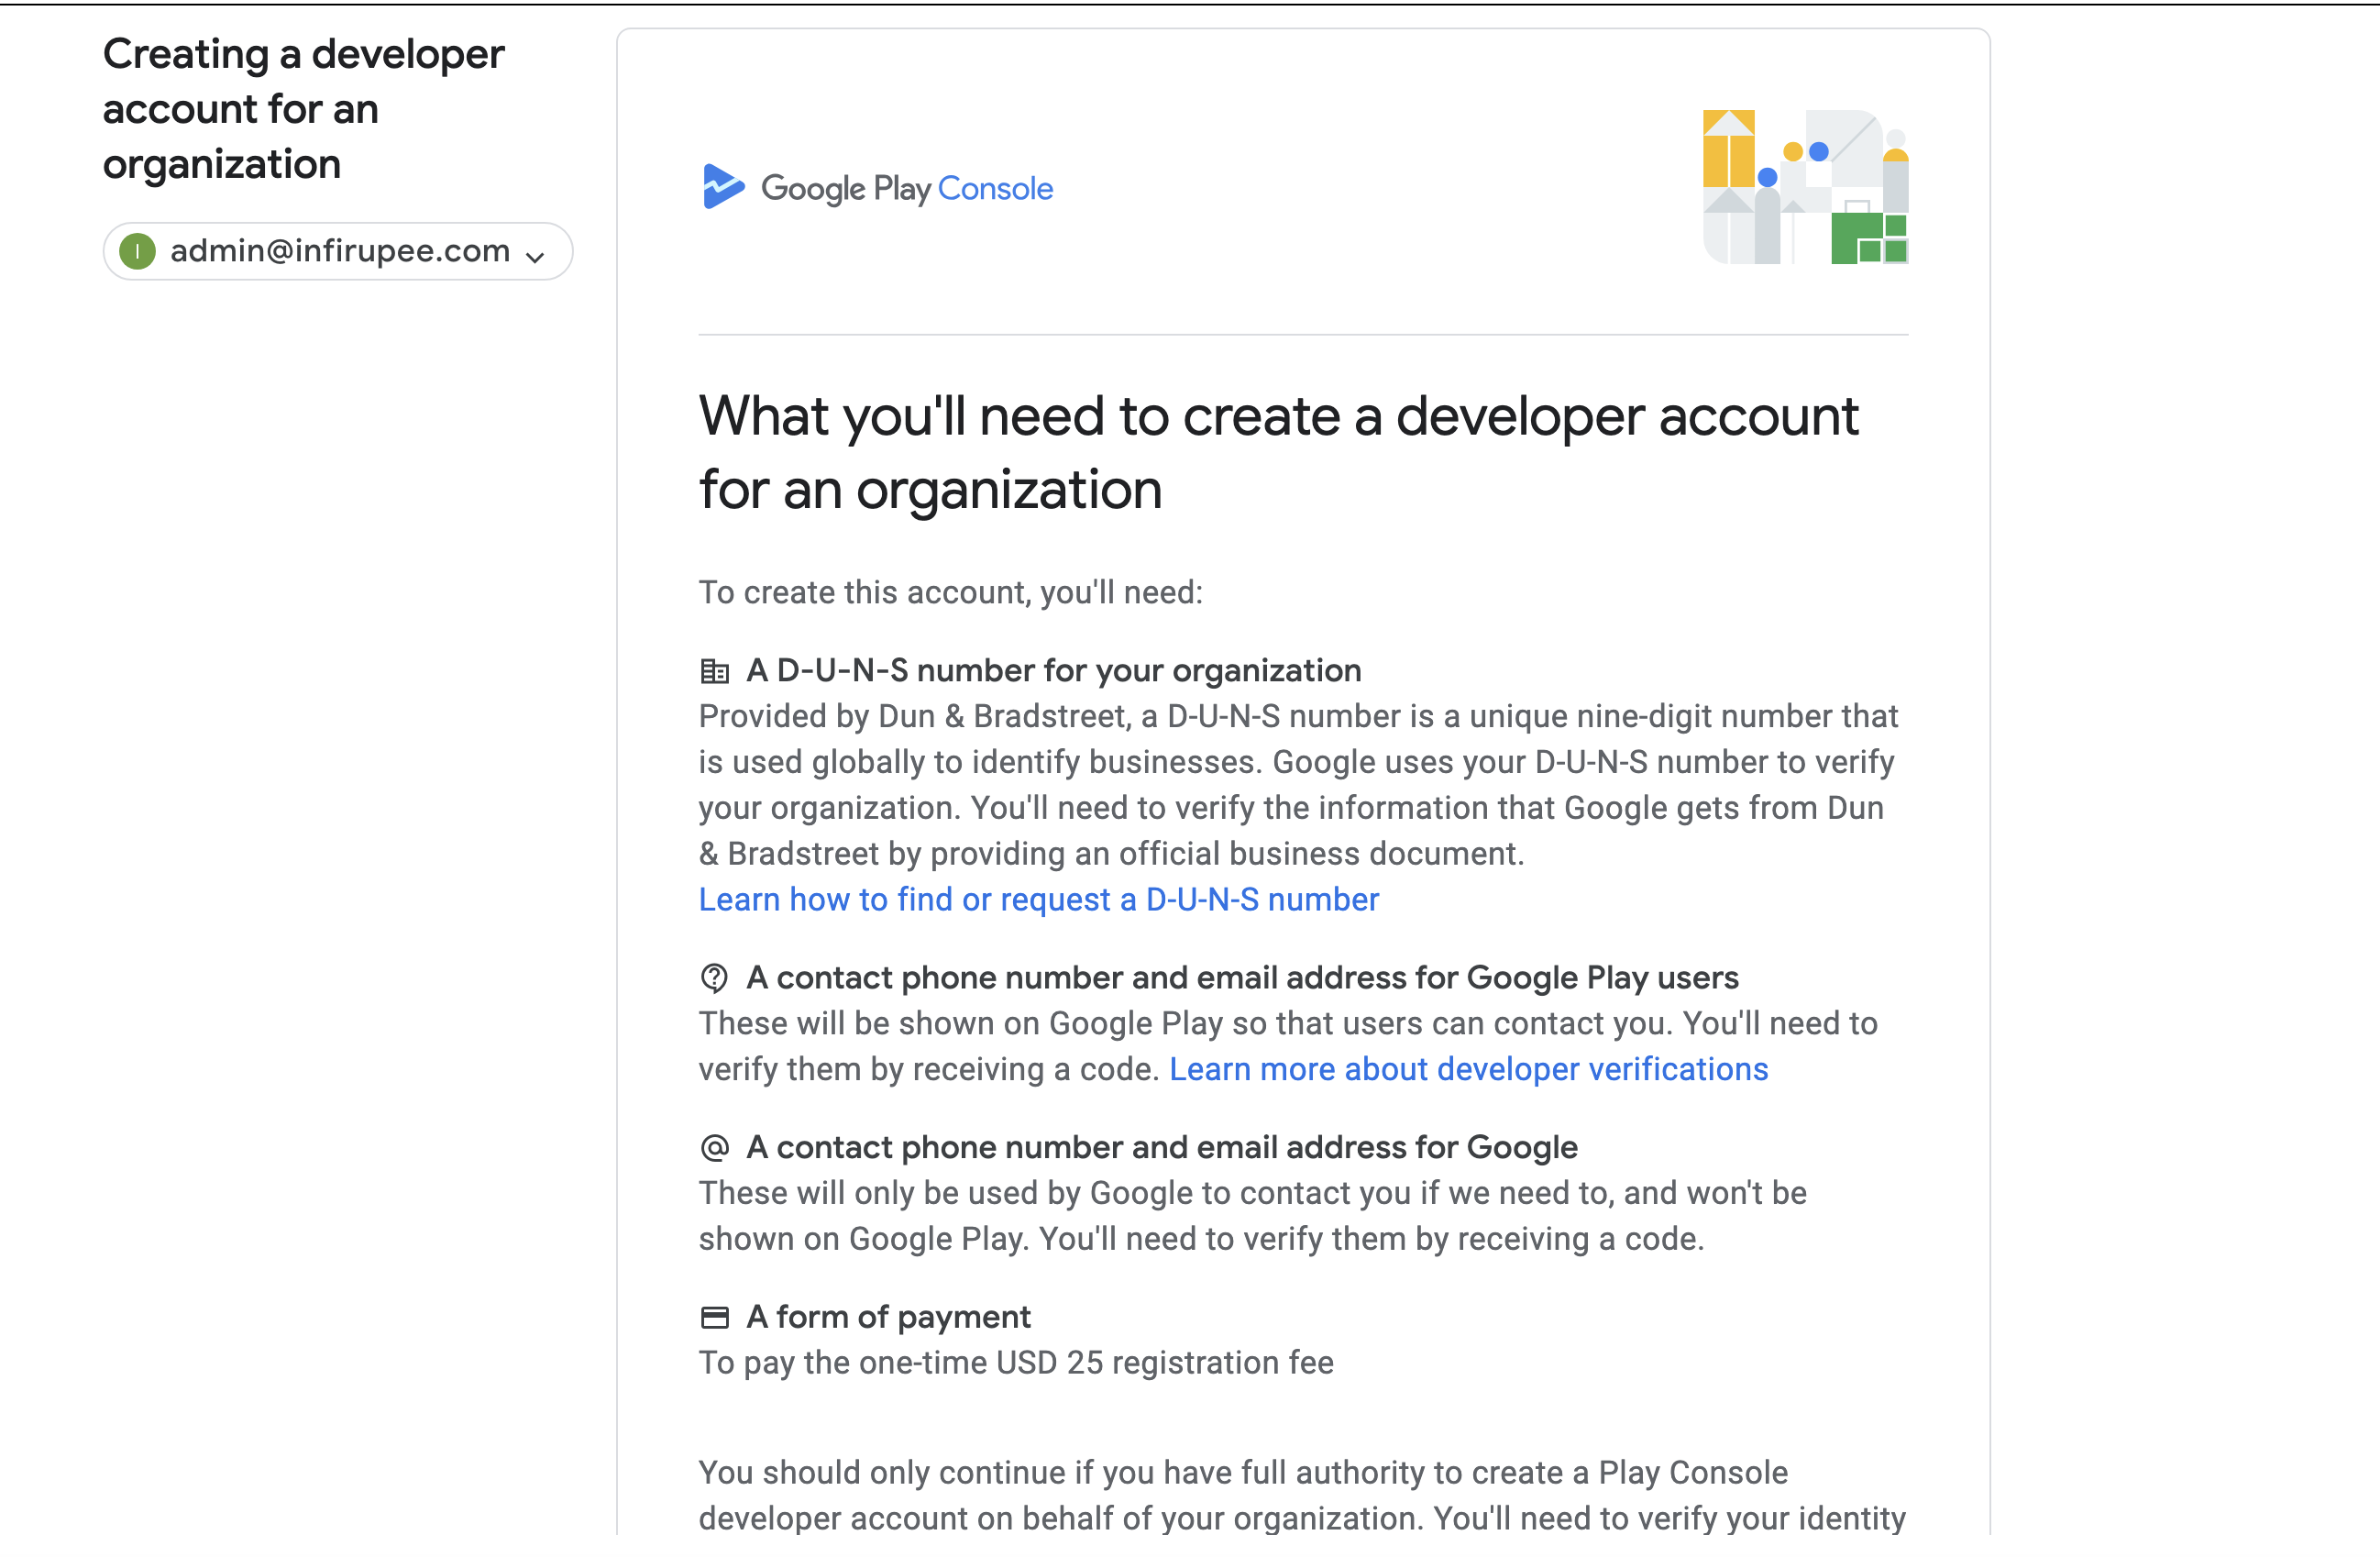The image size is (2380, 1557).
Task: Click the colorful header illustration
Action: (1805, 187)
